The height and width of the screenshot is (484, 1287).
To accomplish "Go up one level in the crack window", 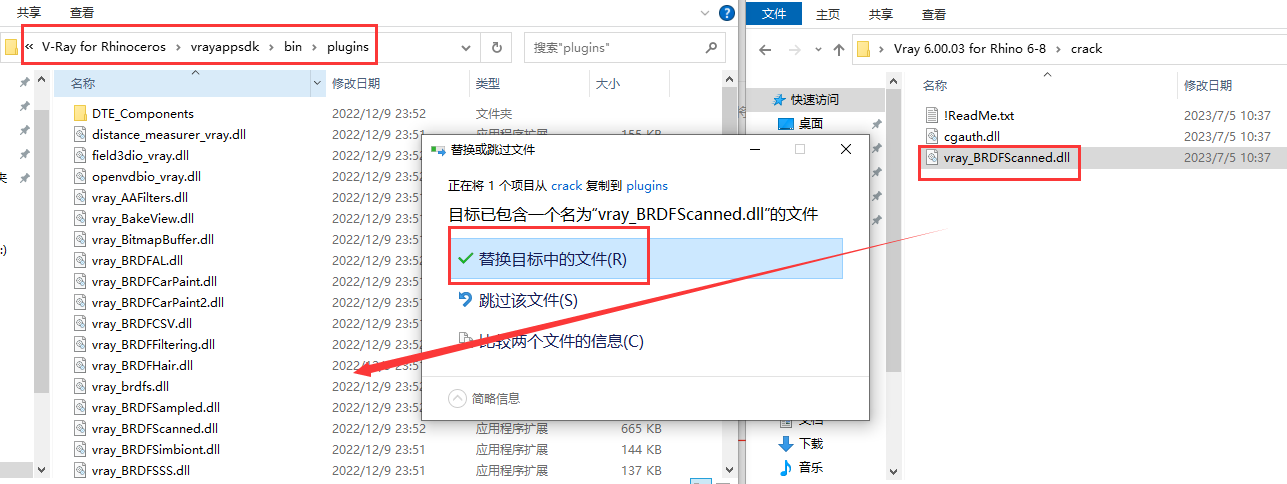I will pos(838,48).
